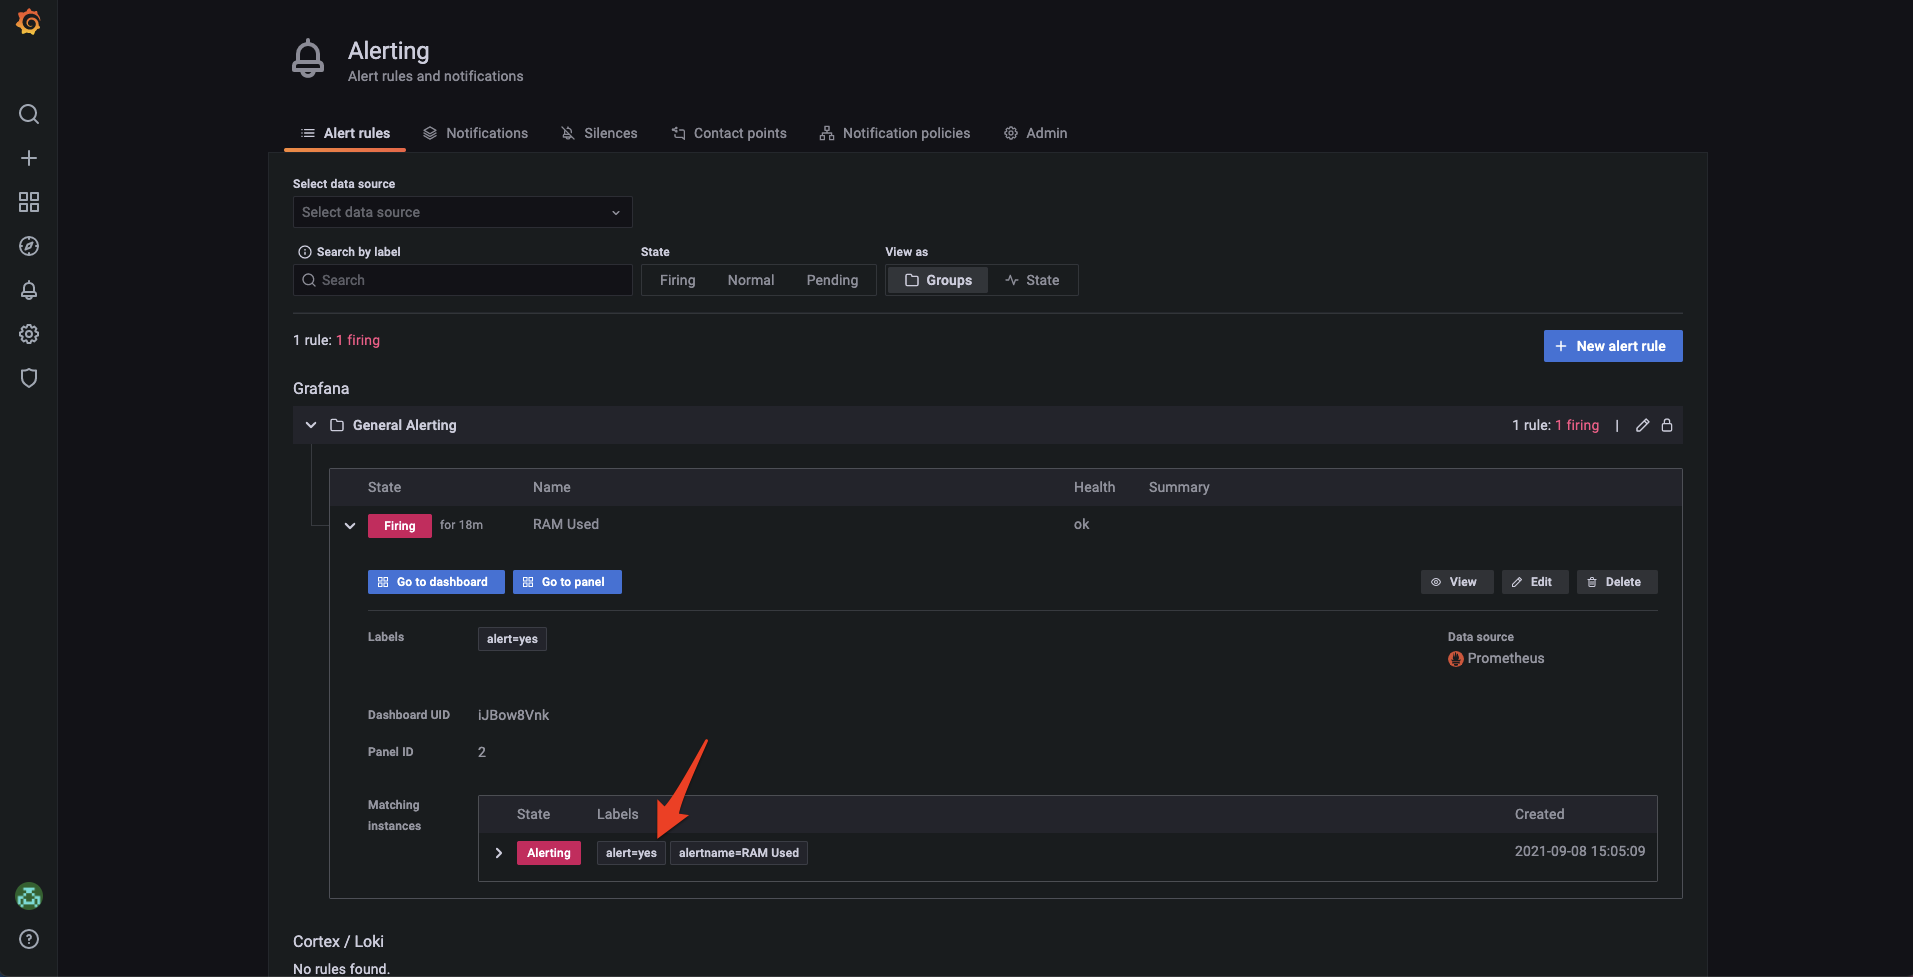Switch to the Notifications tab
The height and width of the screenshot is (977, 1913).
pyautogui.click(x=487, y=132)
